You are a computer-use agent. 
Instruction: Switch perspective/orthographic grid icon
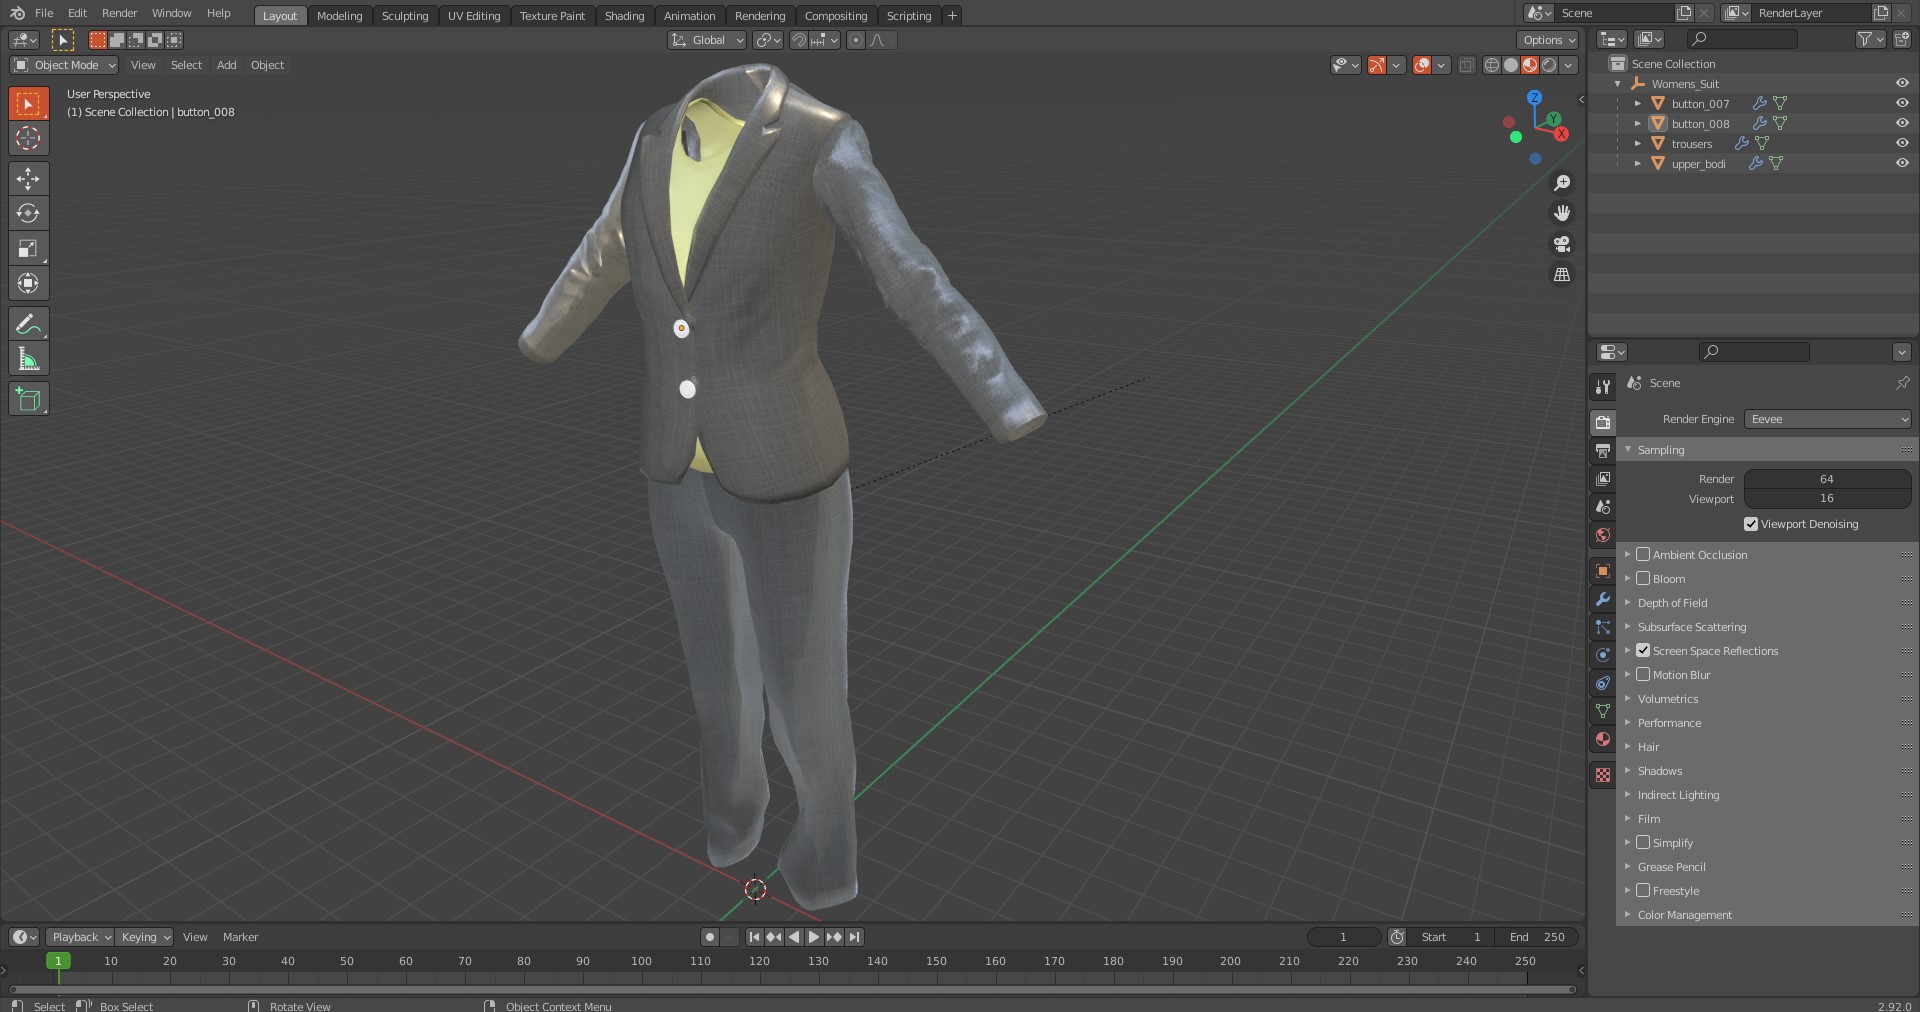coord(1562,274)
